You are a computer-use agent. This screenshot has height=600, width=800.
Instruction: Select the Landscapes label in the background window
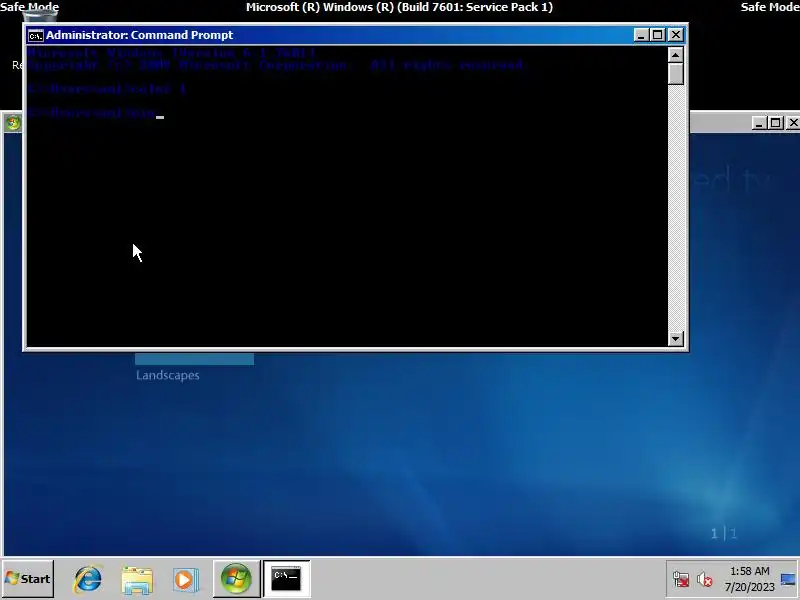coord(167,375)
